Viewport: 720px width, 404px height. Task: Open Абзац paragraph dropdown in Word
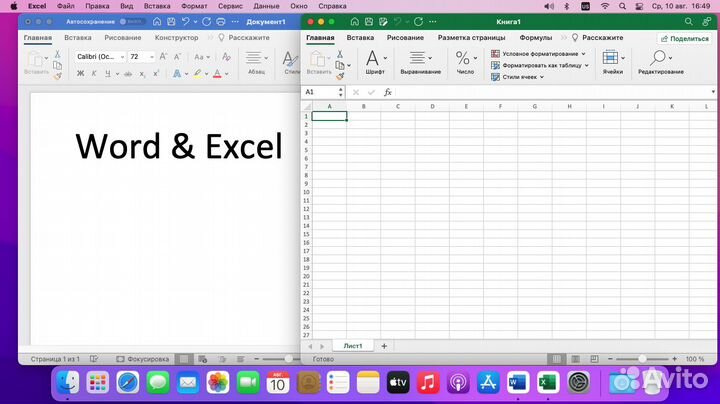pyautogui.click(x=256, y=63)
